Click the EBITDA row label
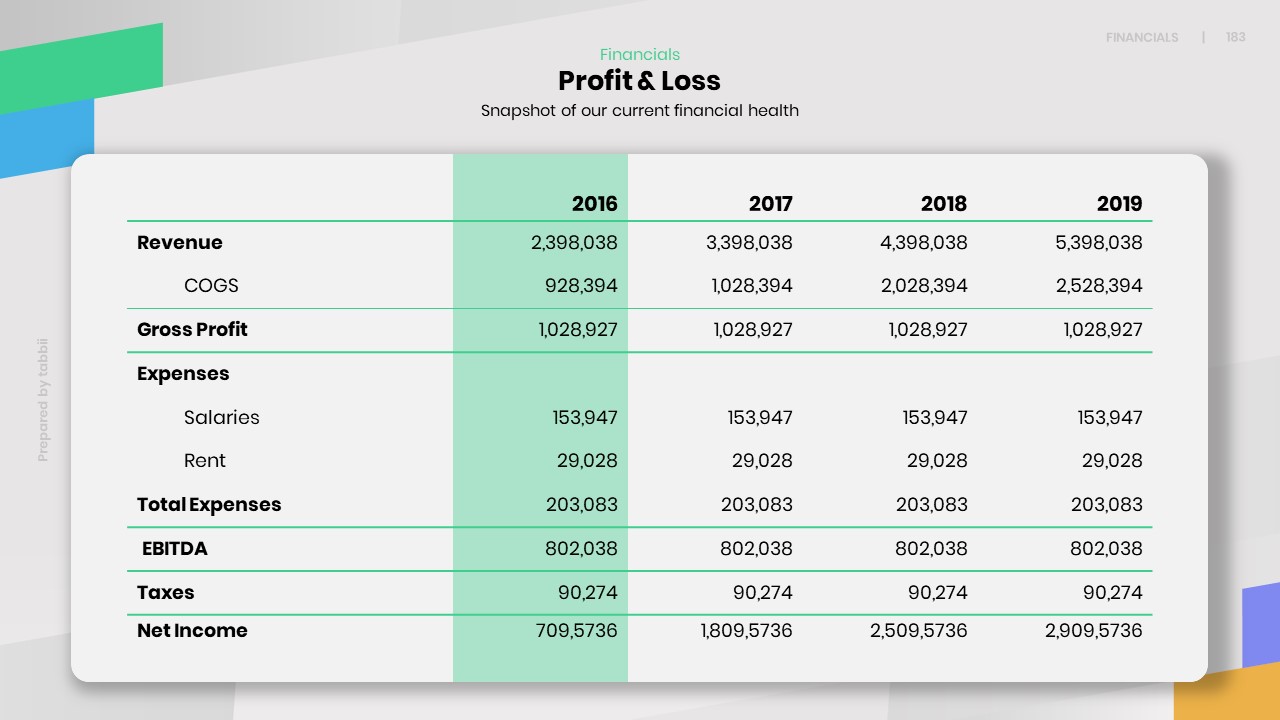This screenshot has width=1280, height=720. coord(175,549)
